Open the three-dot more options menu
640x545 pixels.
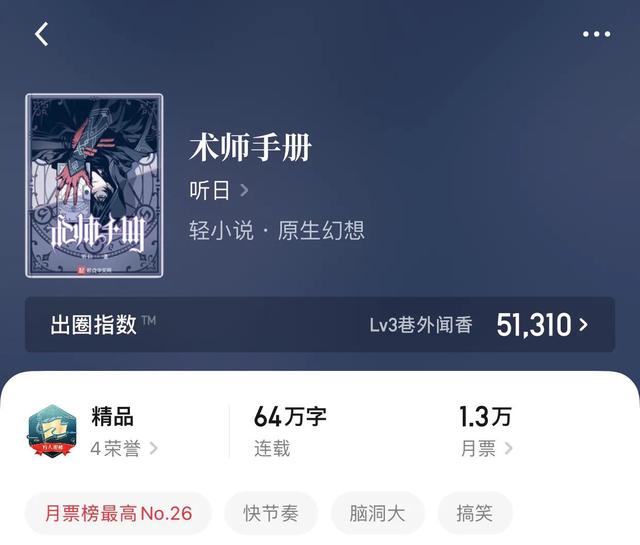pos(596,34)
